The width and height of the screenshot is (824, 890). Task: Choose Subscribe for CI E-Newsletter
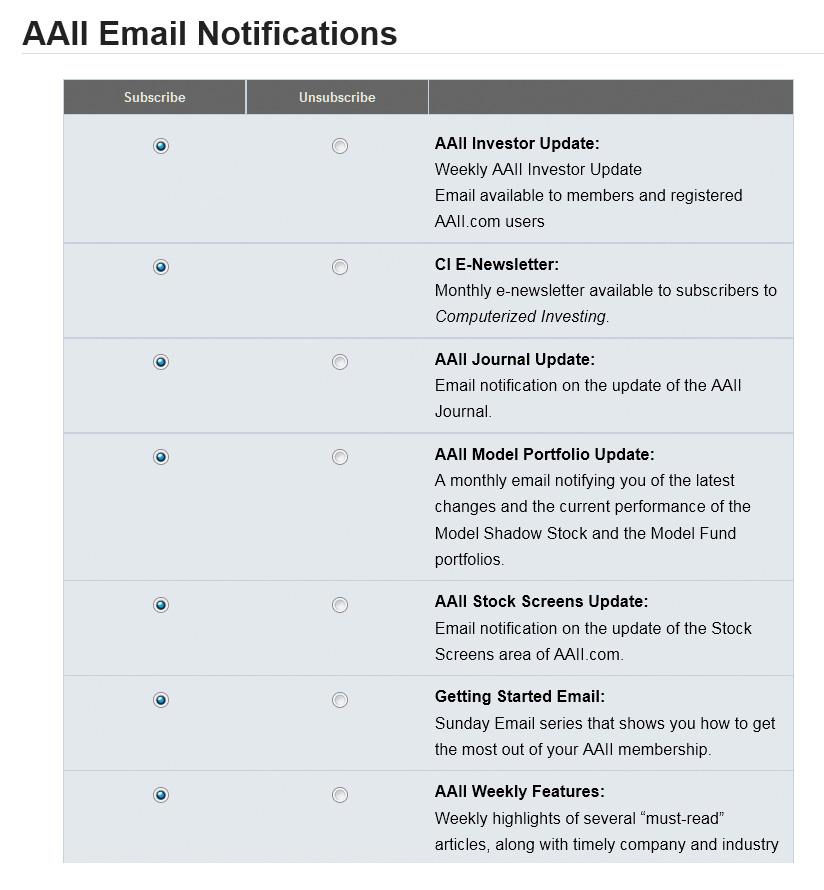[161, 267]
